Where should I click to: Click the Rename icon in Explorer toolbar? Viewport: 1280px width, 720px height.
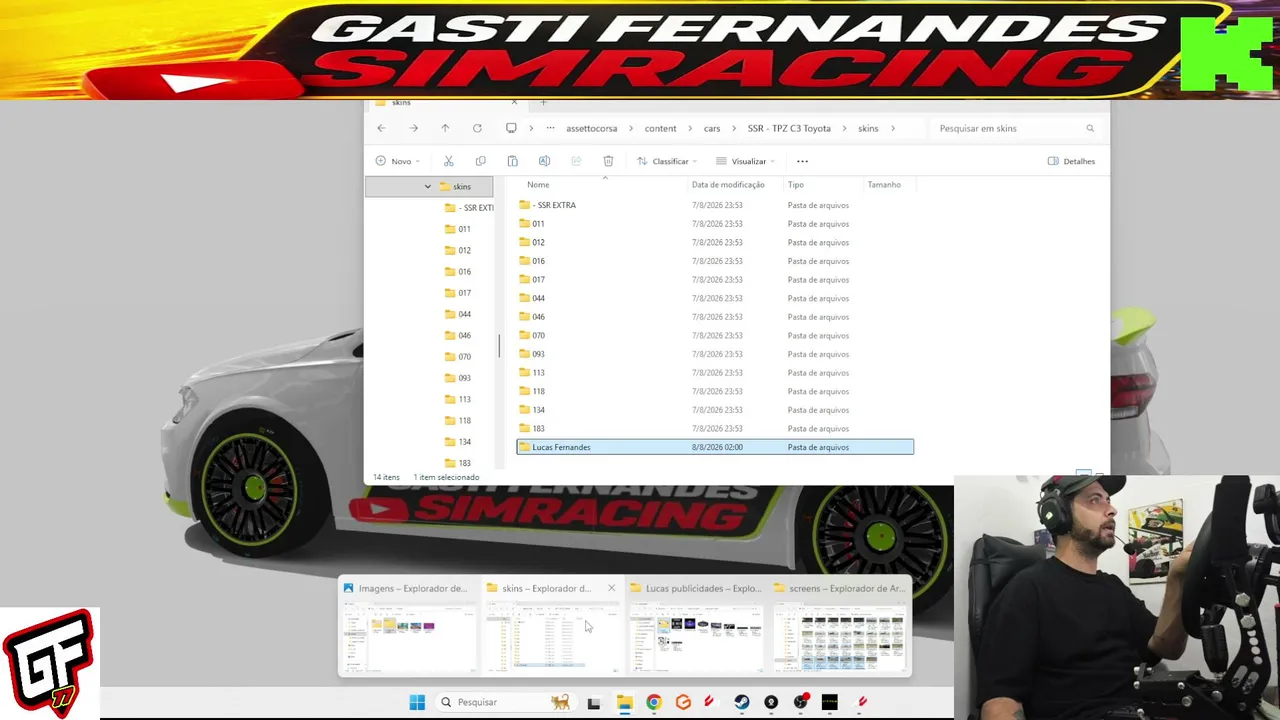(x=544, y=161)
